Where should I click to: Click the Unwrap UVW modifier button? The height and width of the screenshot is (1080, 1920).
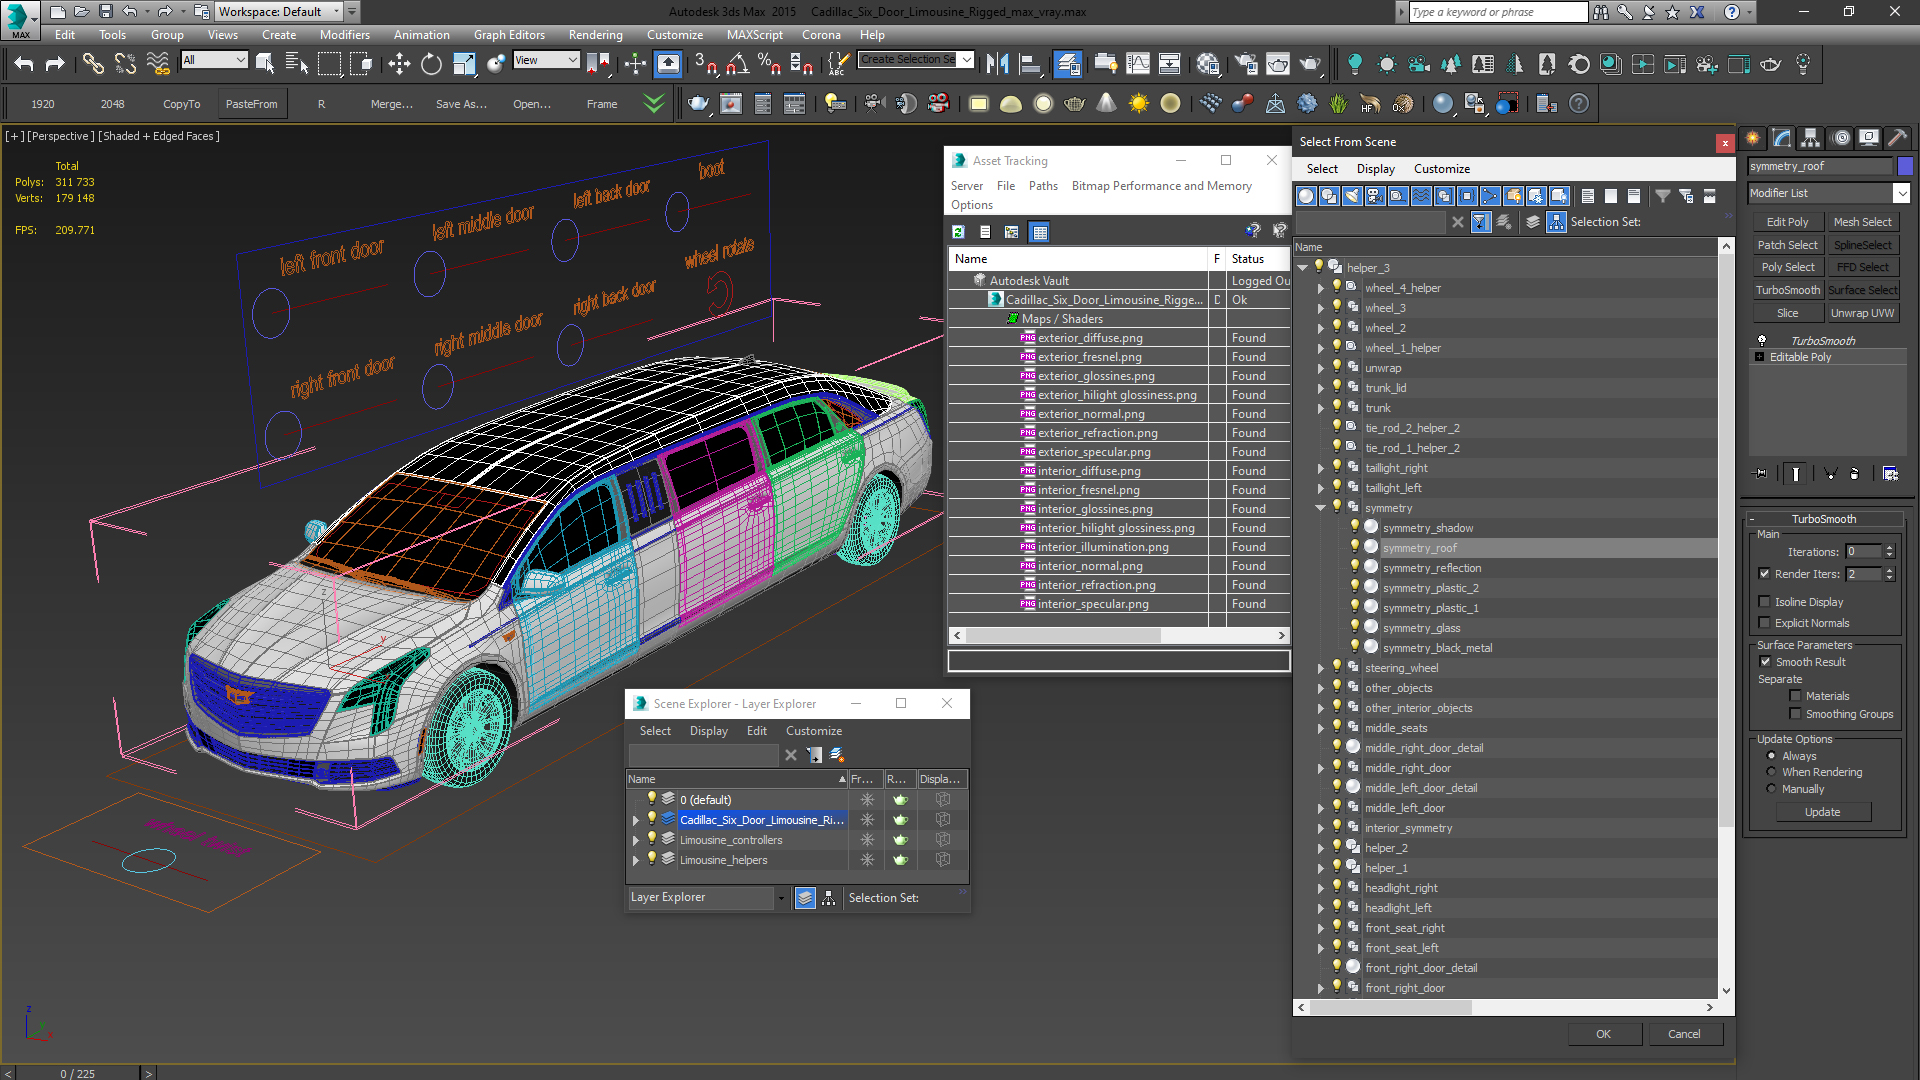[1862, 313]
